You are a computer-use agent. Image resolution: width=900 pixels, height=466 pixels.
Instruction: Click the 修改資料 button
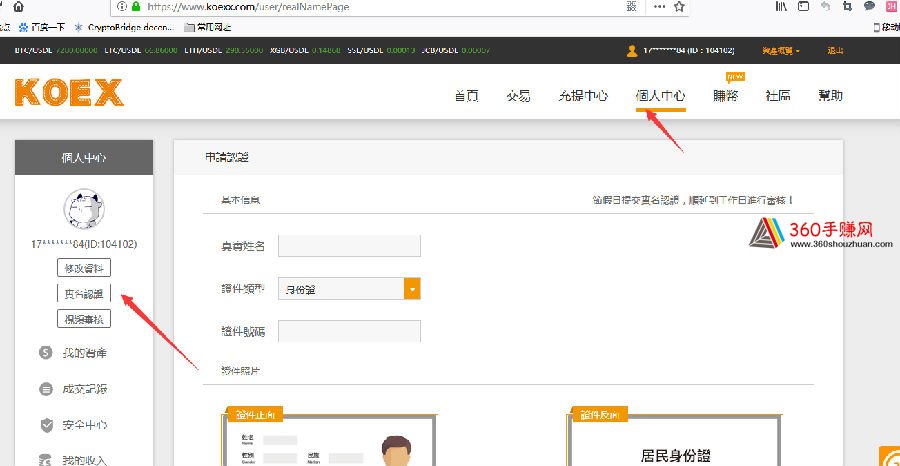[x=84, y=268]
